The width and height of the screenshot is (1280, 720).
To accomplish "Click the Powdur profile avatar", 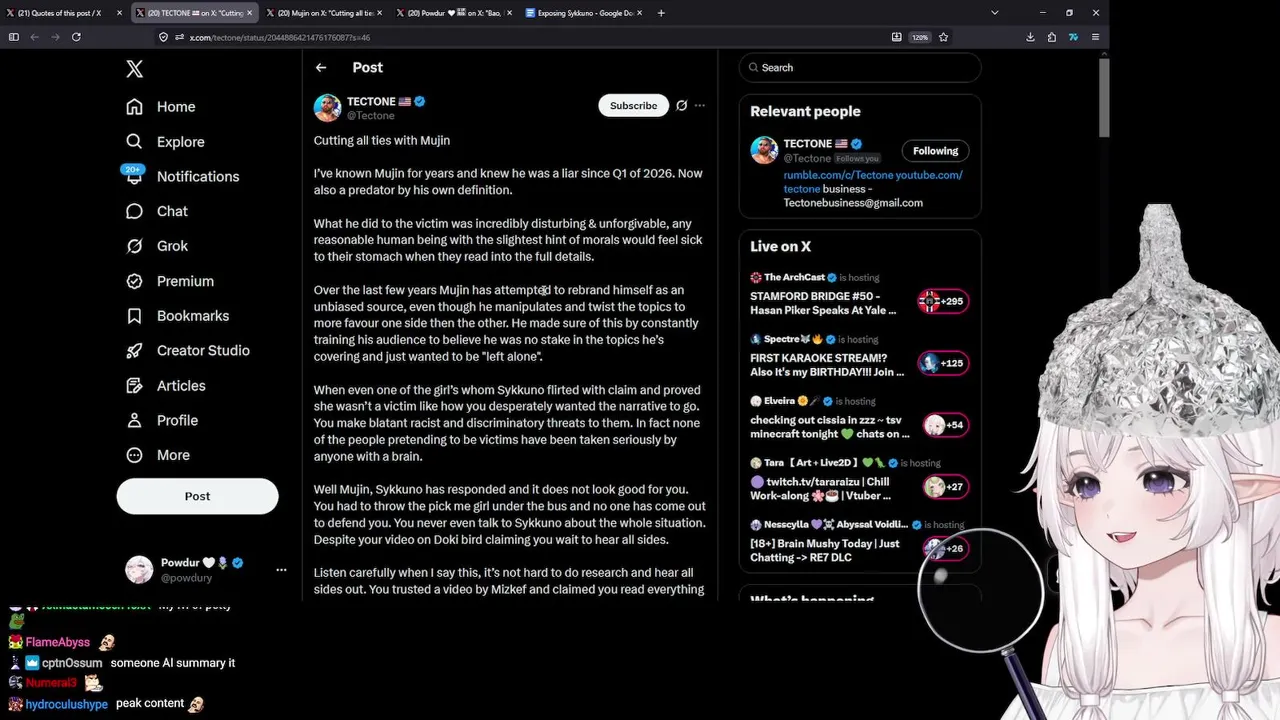I will click(139, 570).
